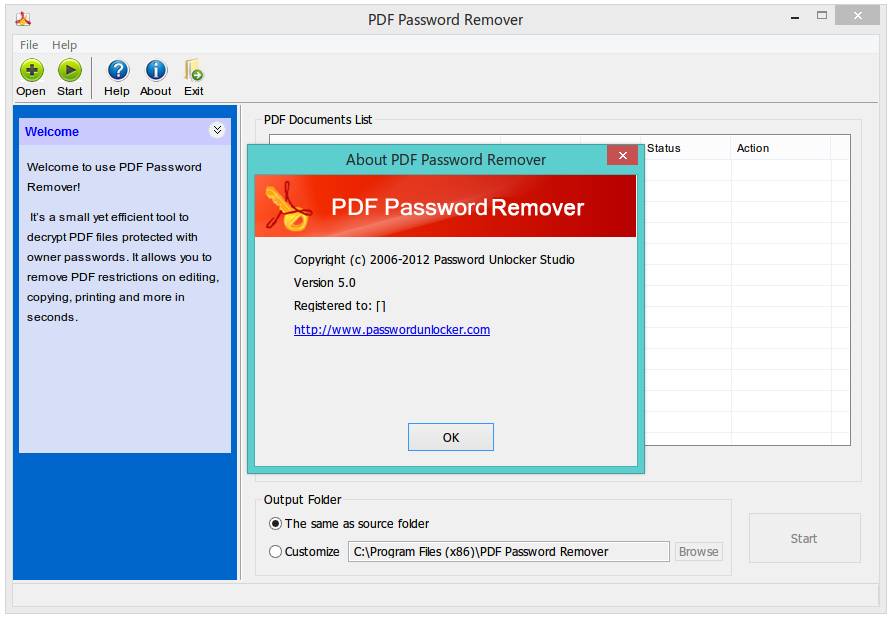Click inside the output folder path field
This screenshot has height=619, width=893.
pyautogui.click(x=508, y=551)
